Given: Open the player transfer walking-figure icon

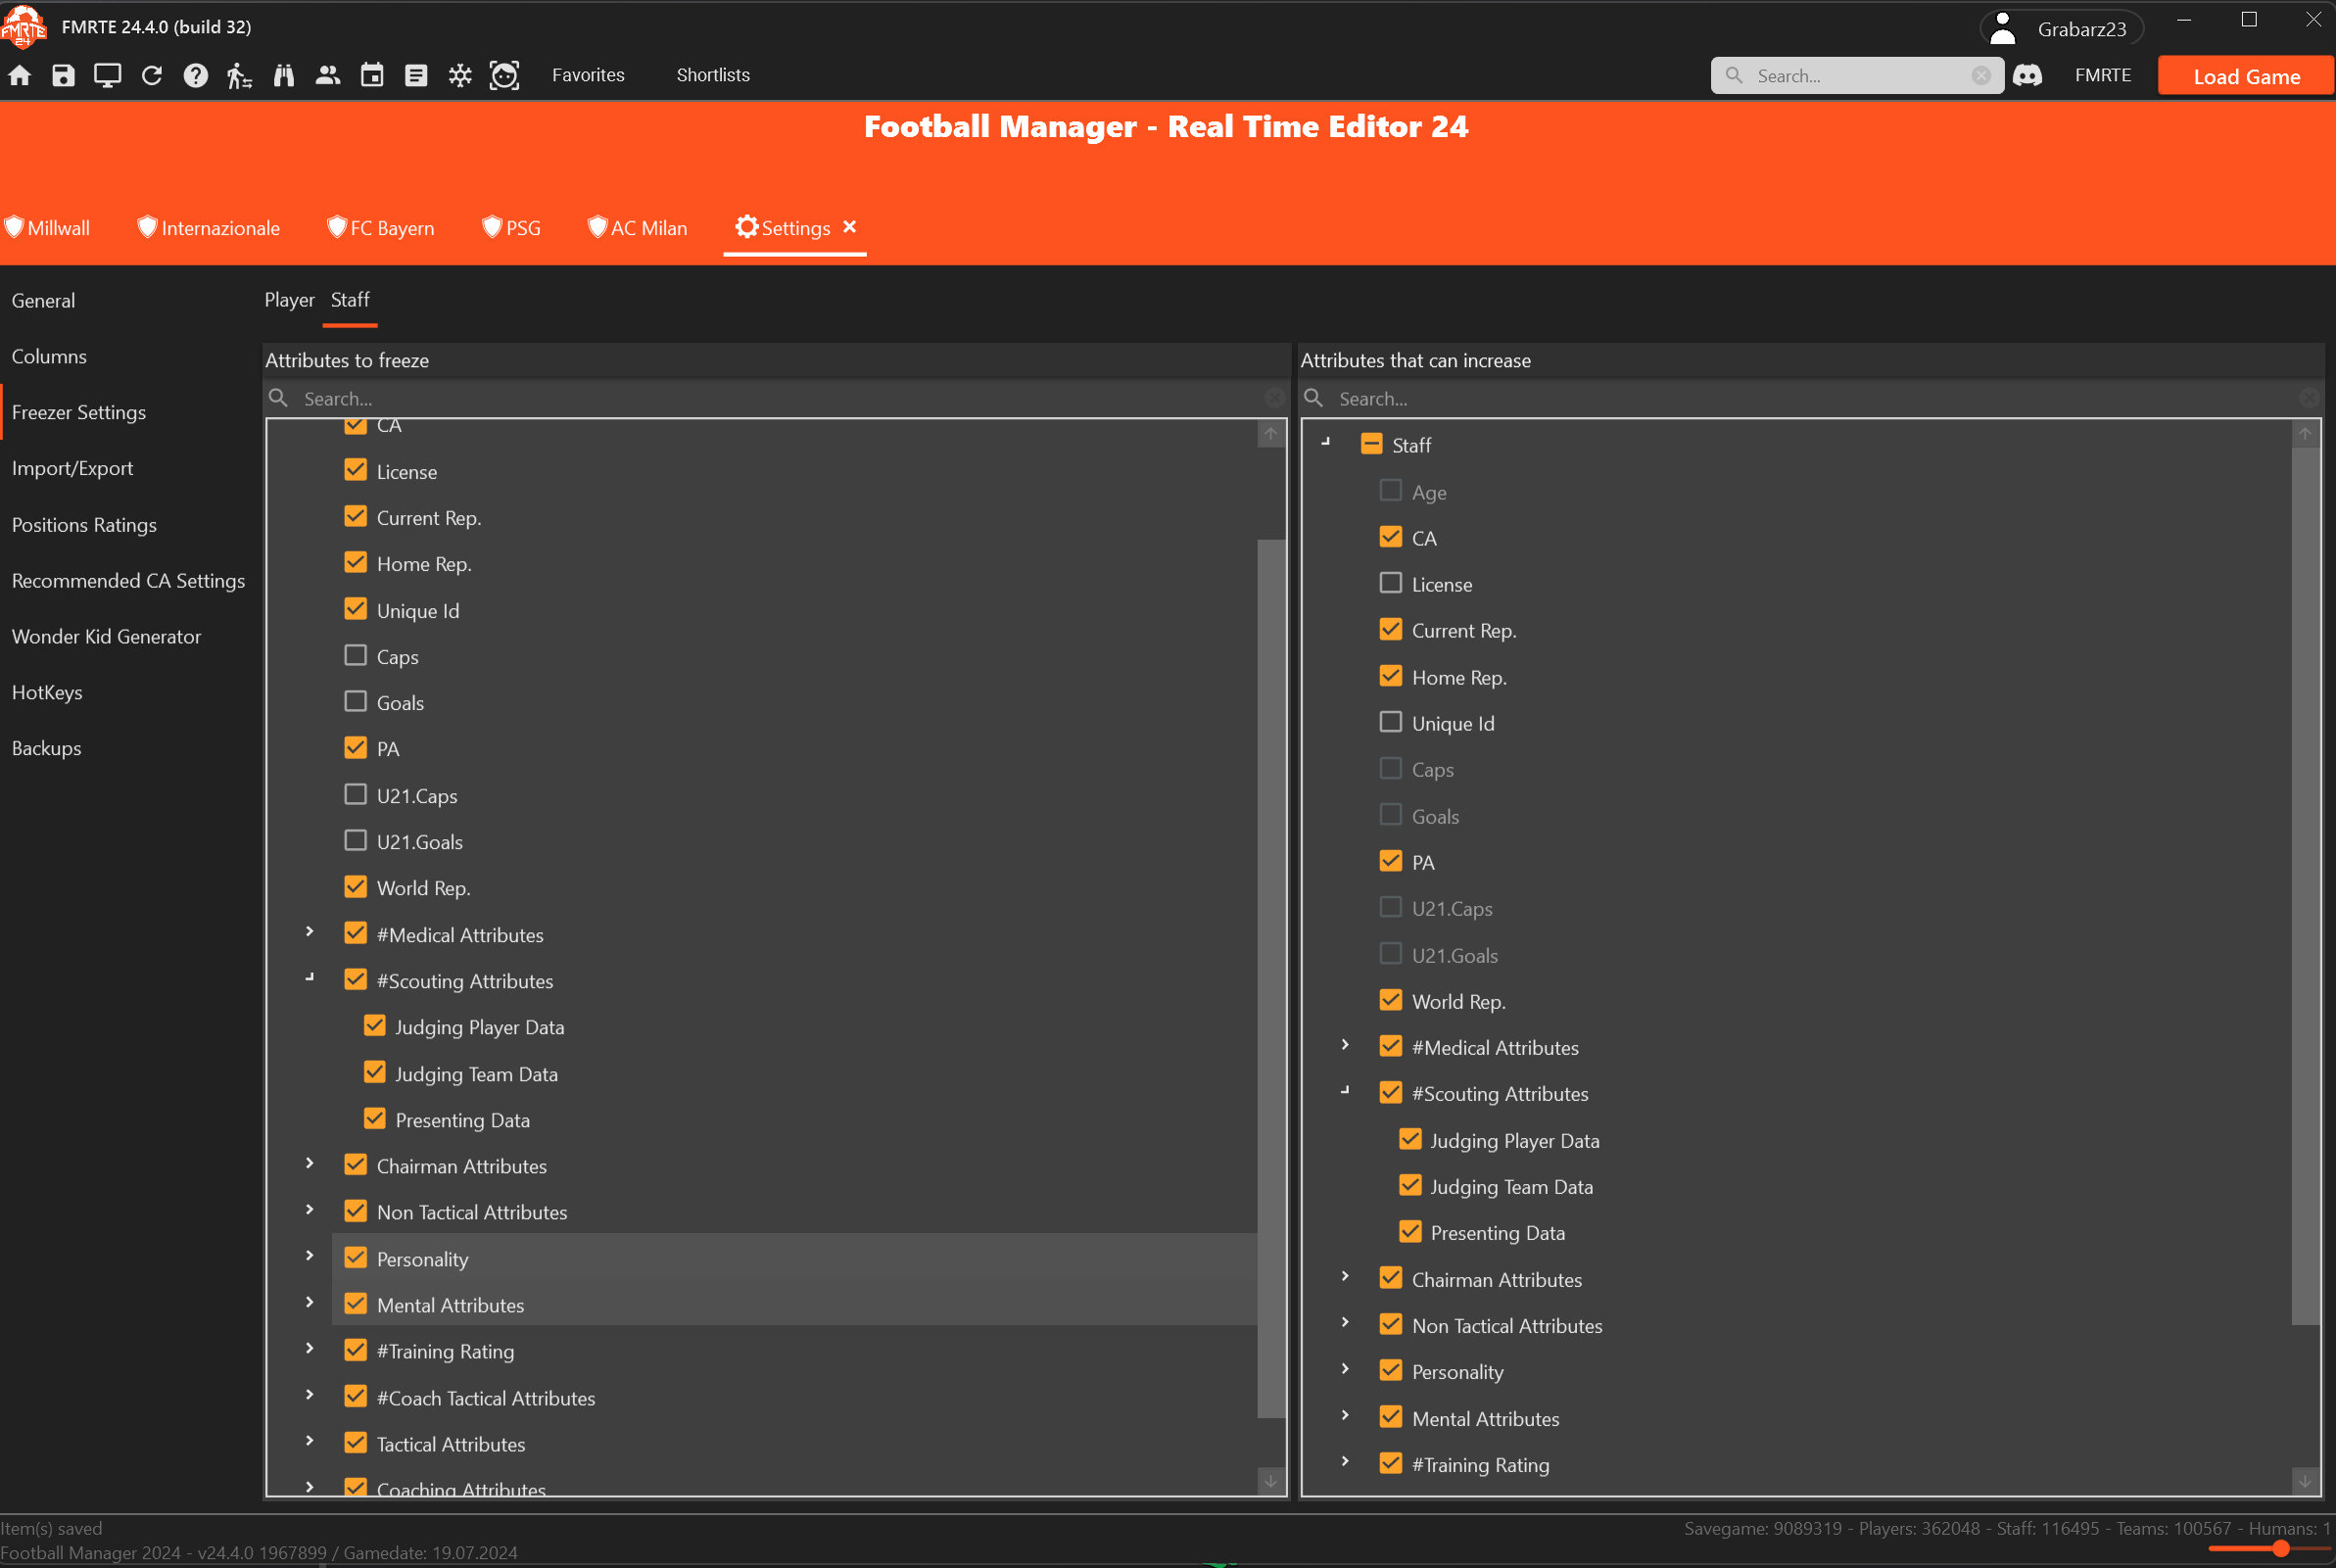Looking at the screenshot, I should (x=239, y=75).
